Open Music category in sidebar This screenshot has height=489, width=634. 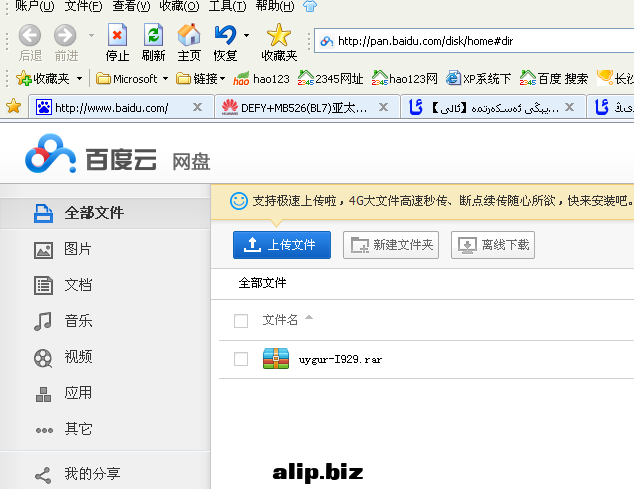[x=77, y=321]
